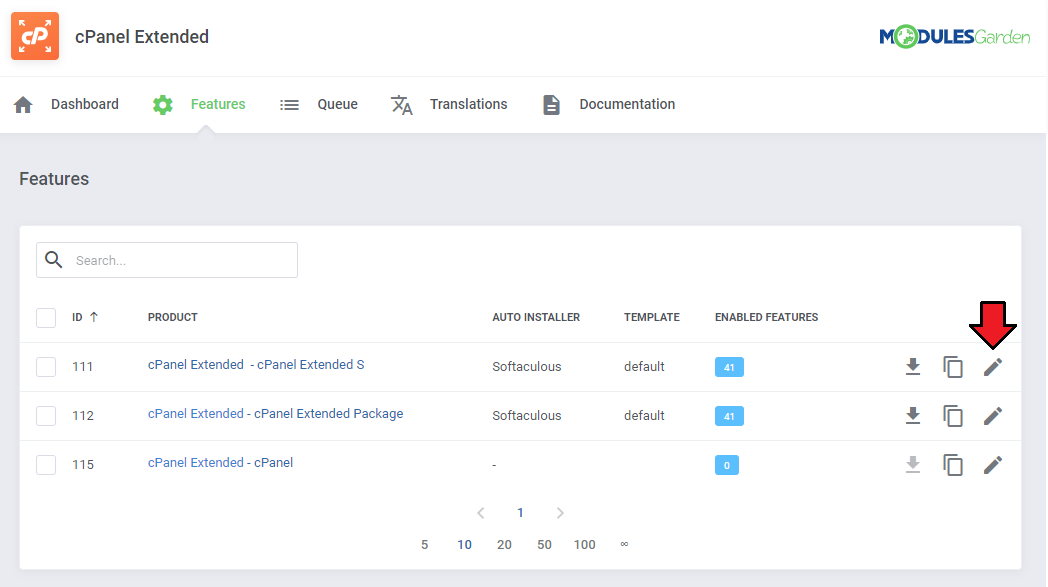Viewport: 1048px width, 587px height.
Task: Click the 41 enabled features badge for 111
Action: [x=729, y=367]
